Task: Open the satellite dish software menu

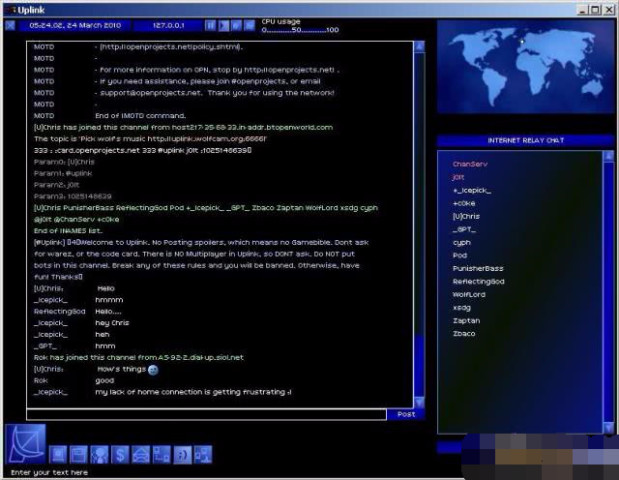Action: click(25, 444)
